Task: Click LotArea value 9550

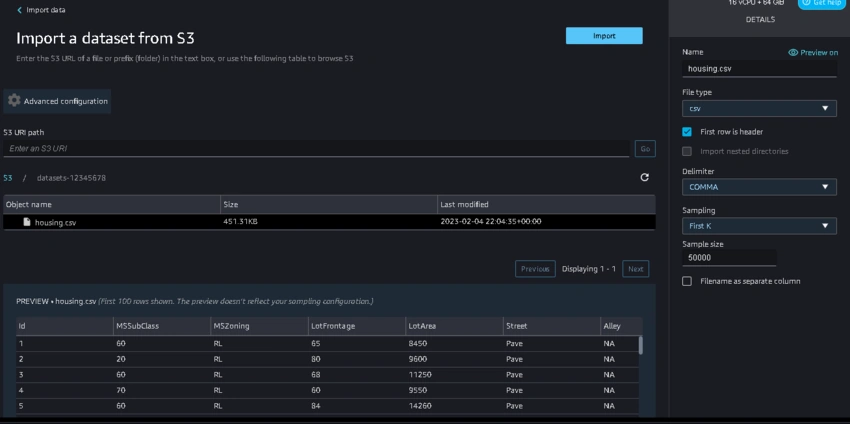Action: point(417,390)
